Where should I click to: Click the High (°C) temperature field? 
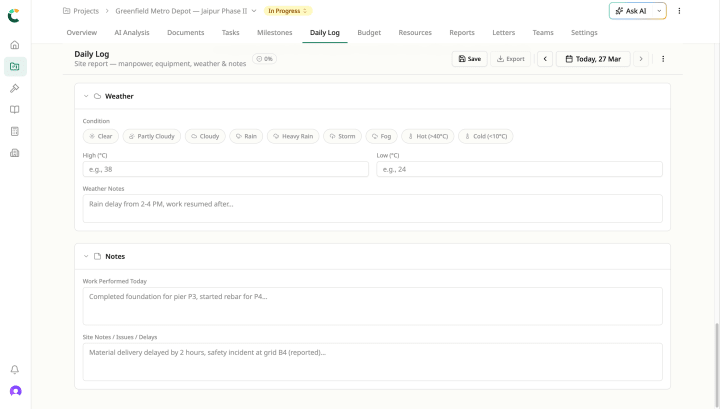(225, 169)
